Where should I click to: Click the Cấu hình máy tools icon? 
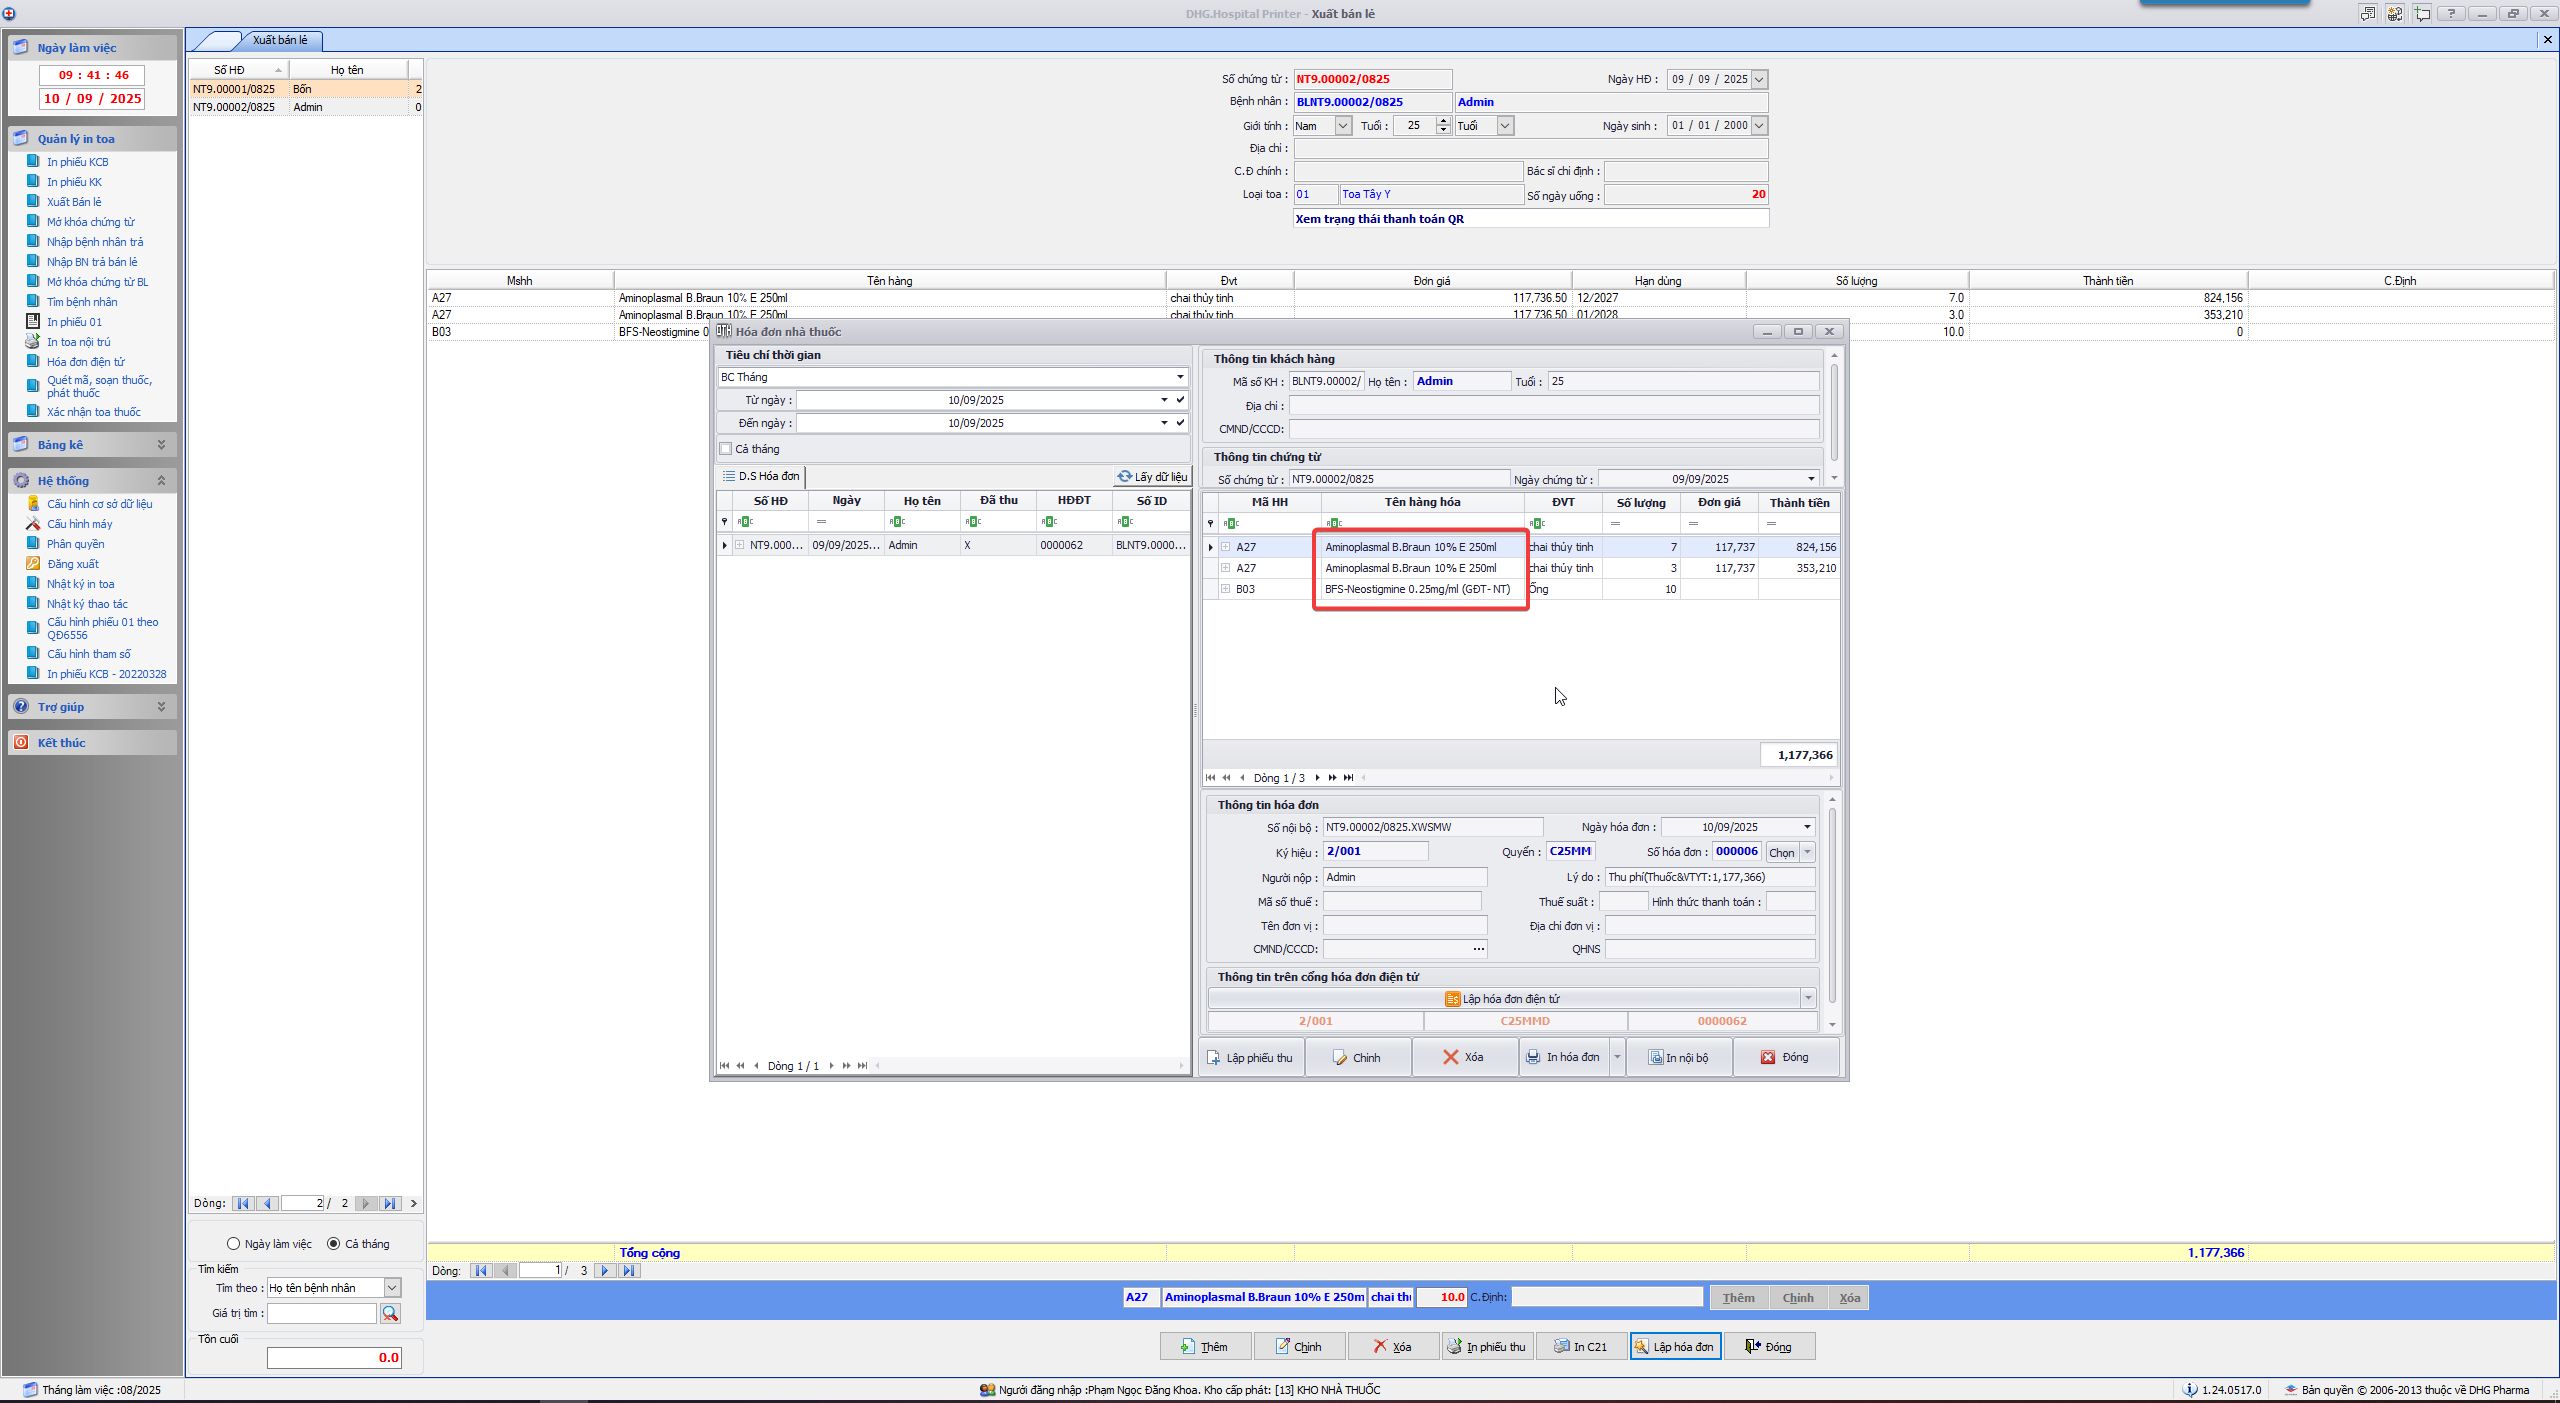[x=33, y=524]
